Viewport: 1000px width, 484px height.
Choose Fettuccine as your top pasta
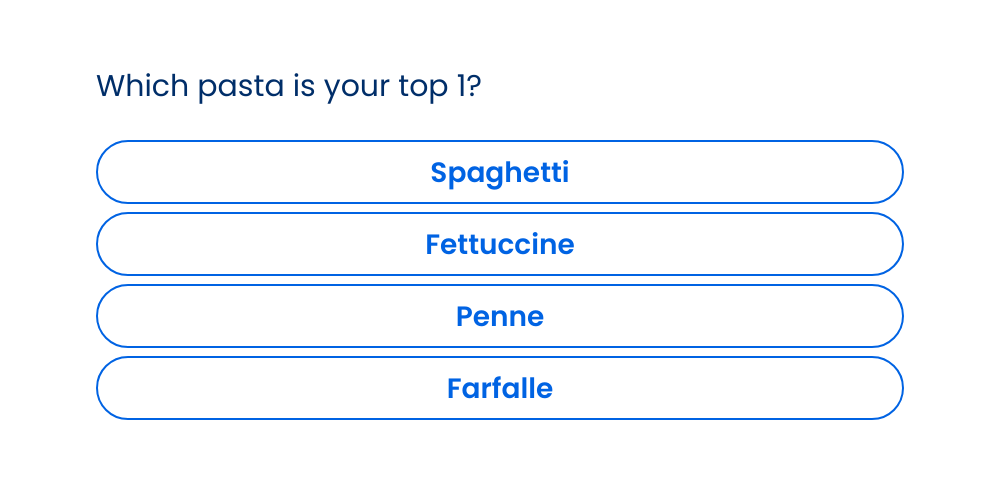tap(500, 244)
